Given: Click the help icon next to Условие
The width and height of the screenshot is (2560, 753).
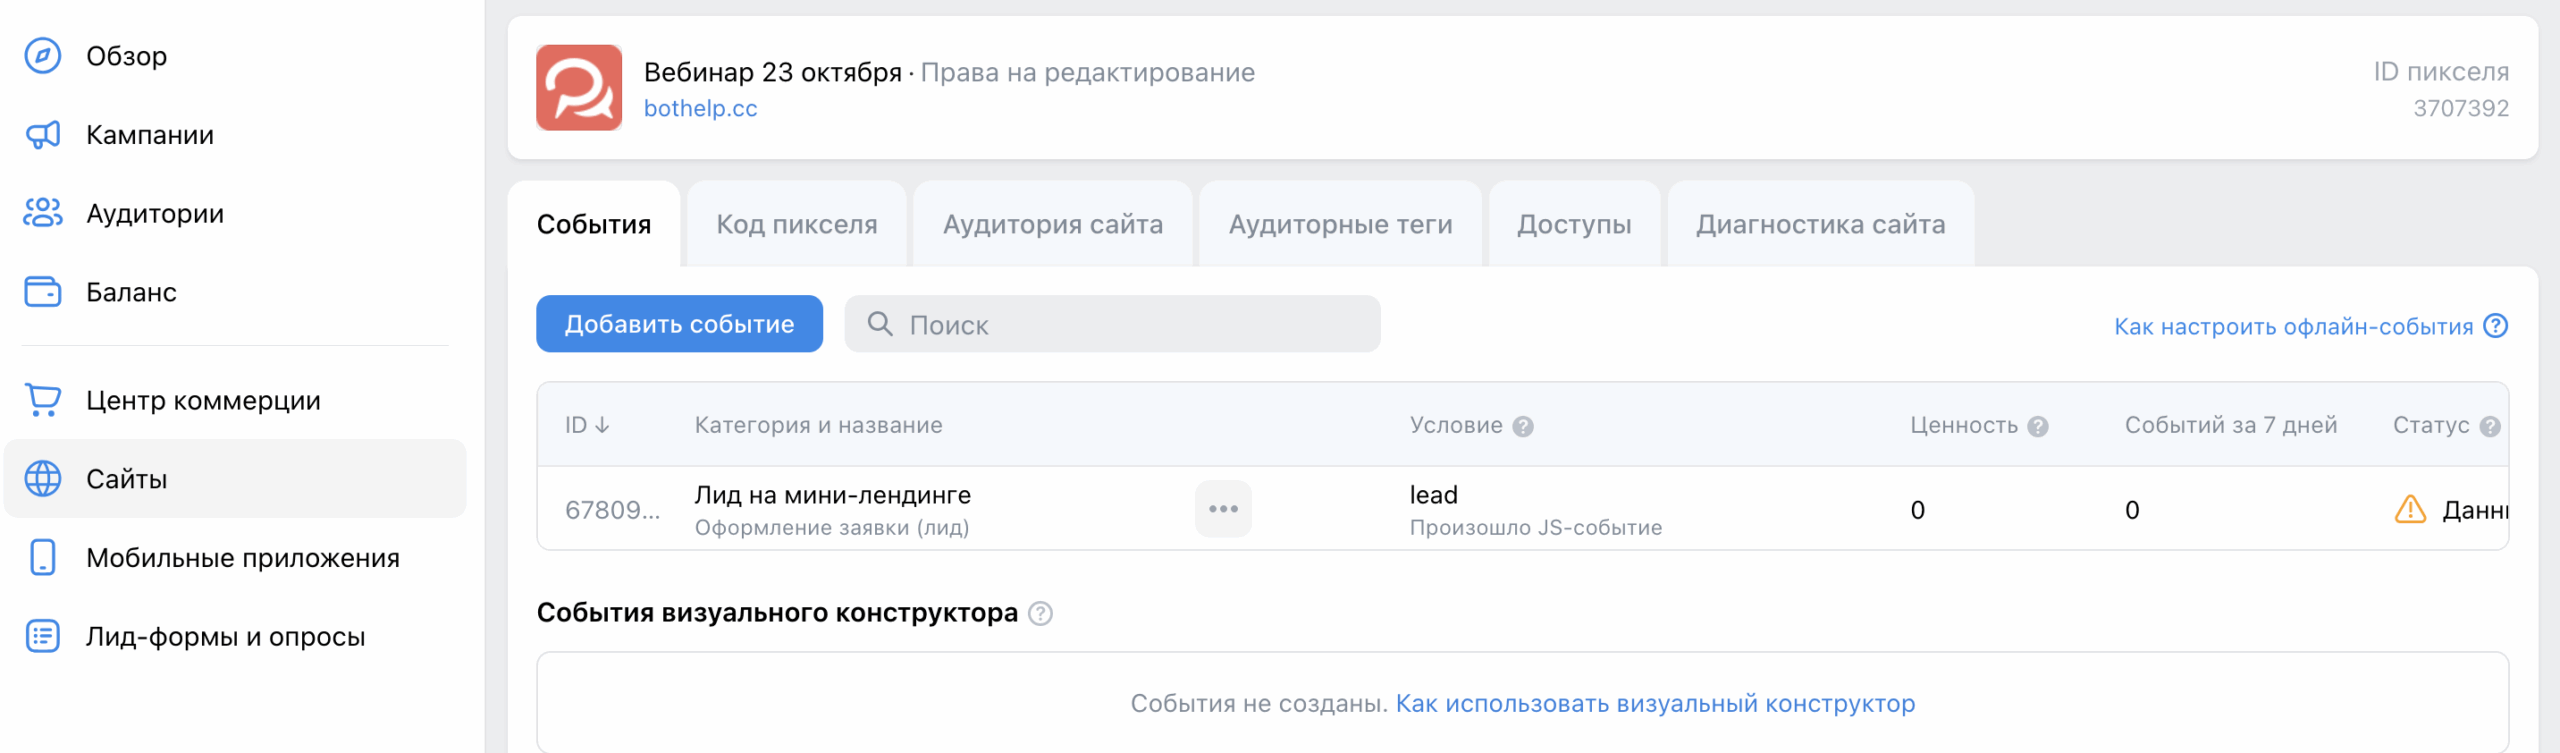Looking at the screenshot, I should coord(1523,427).
